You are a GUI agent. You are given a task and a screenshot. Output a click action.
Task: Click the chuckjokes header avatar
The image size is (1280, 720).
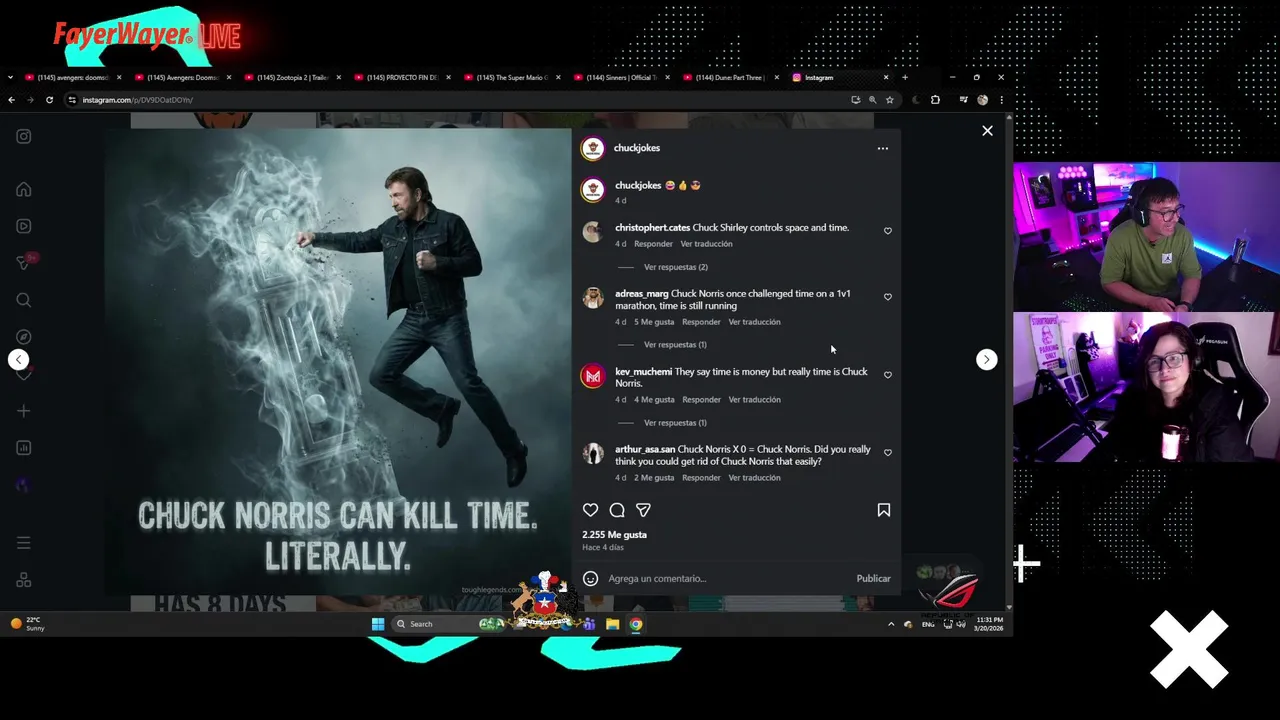coord(593,148)
